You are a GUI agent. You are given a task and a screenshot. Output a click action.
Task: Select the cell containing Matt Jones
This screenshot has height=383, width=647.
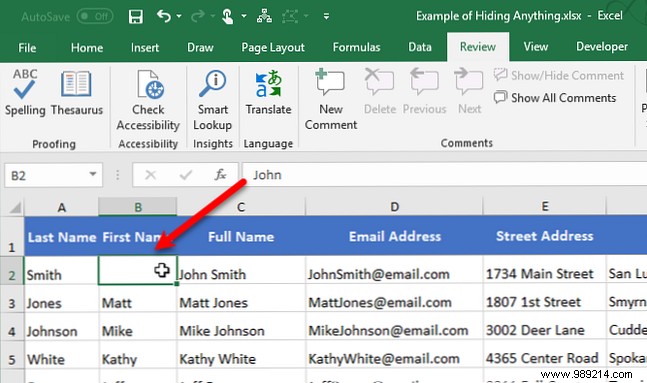[x=241, y=298]
